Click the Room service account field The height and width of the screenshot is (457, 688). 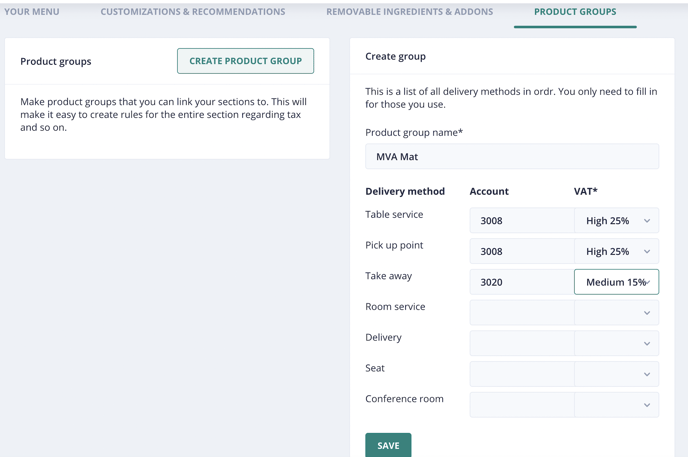522,313
